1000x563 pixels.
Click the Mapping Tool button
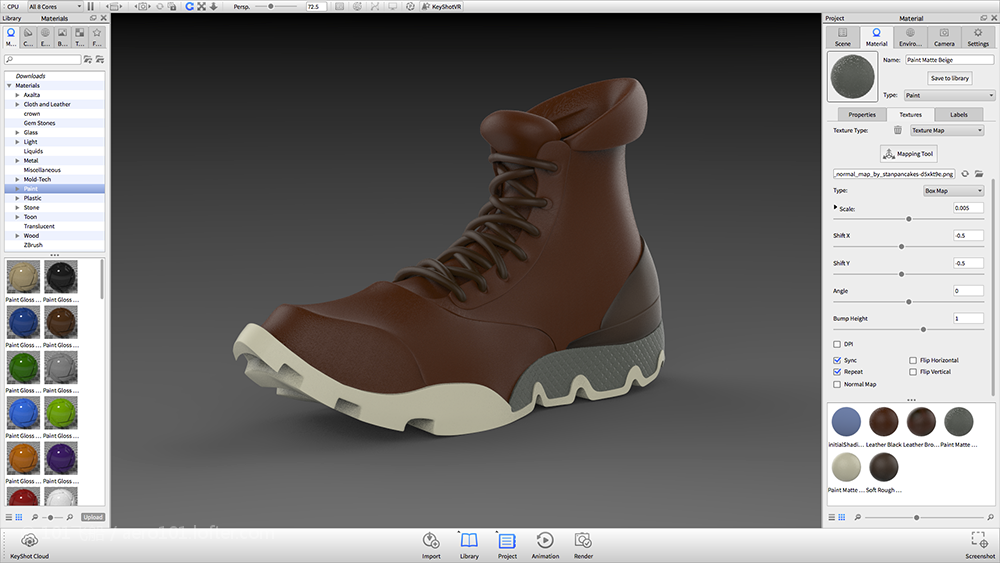point(908,154)
